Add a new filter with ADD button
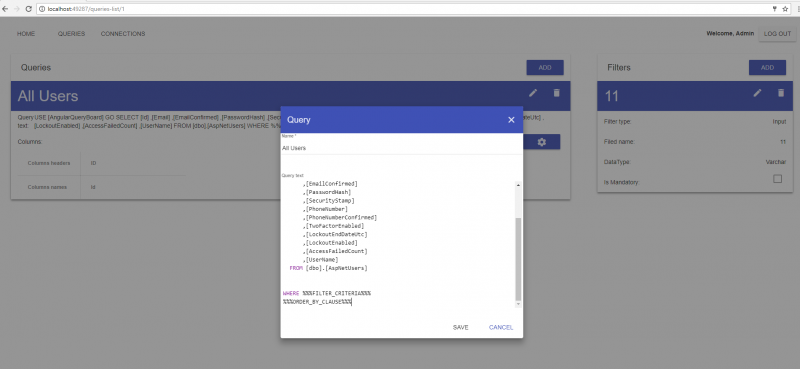 pos(767,67)
